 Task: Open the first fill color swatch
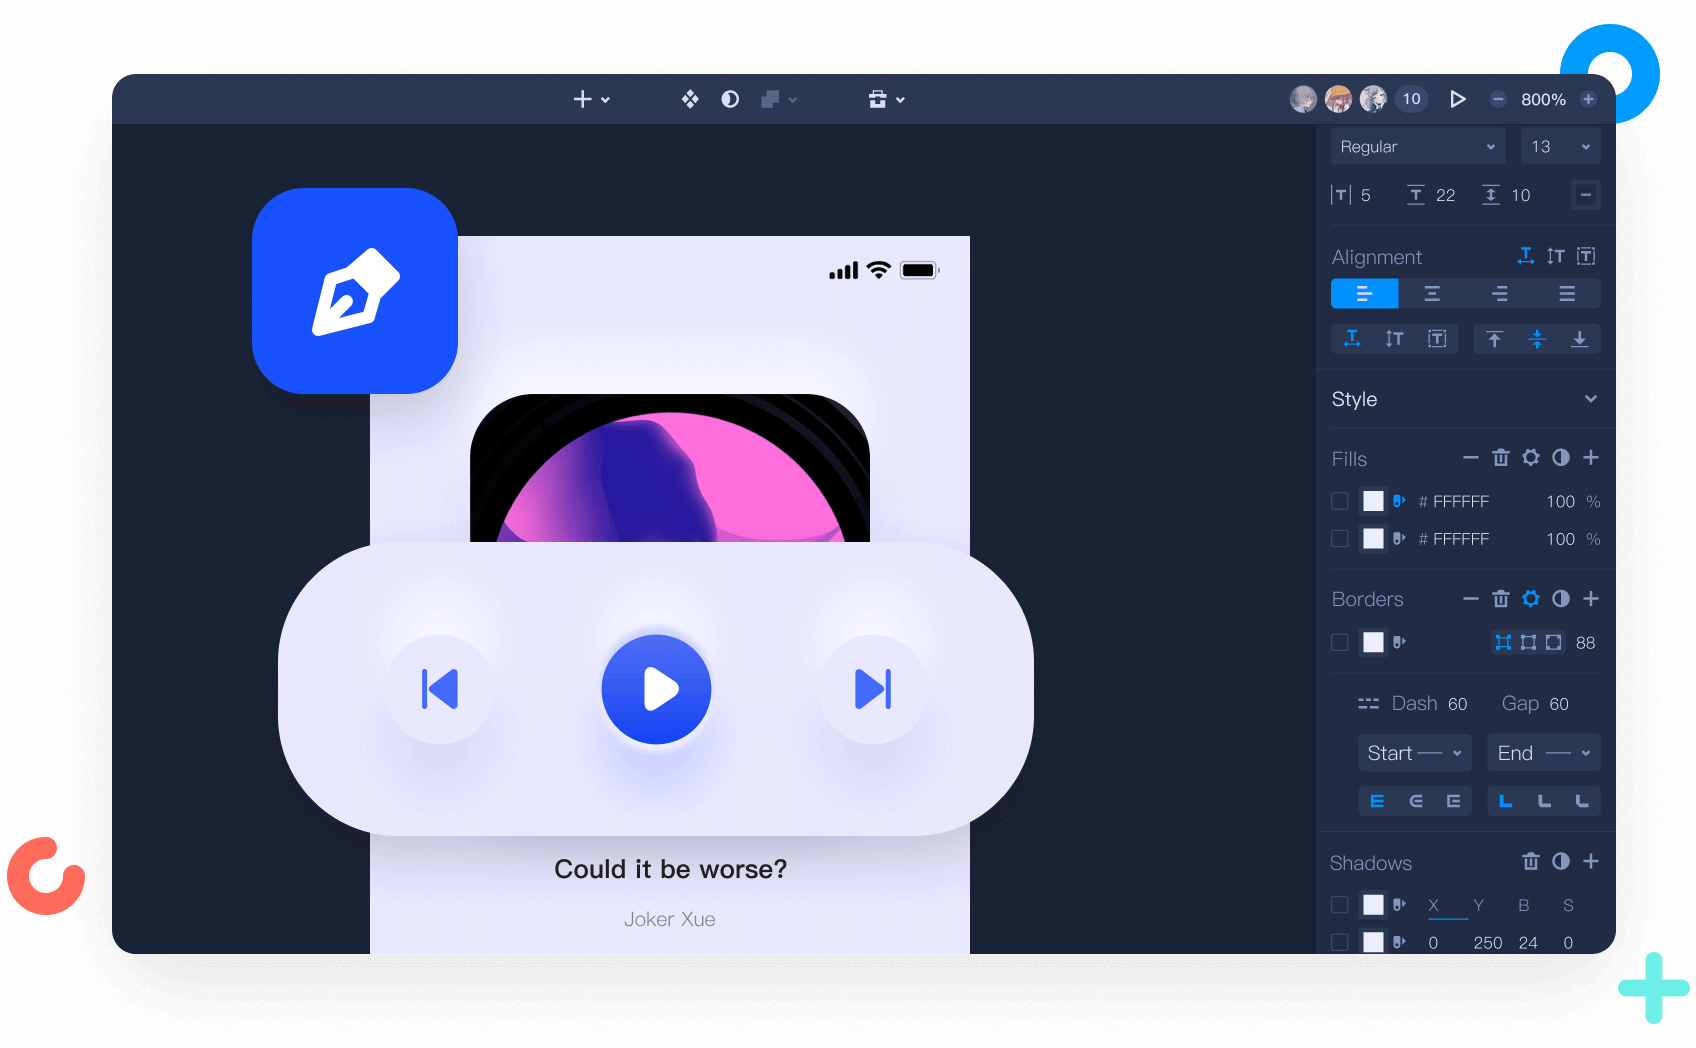pos(1374,501)
